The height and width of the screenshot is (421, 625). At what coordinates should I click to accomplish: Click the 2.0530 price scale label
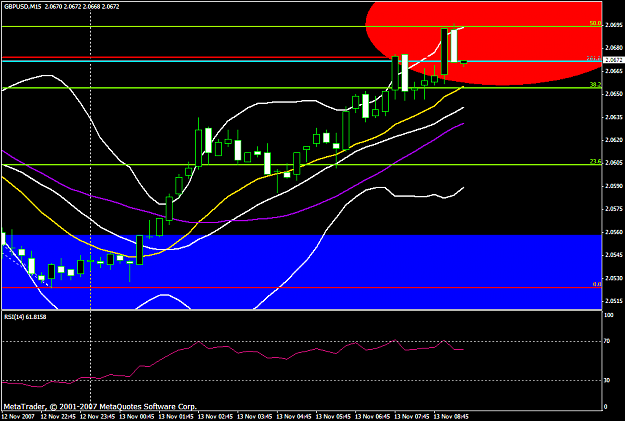pos(613,278)
